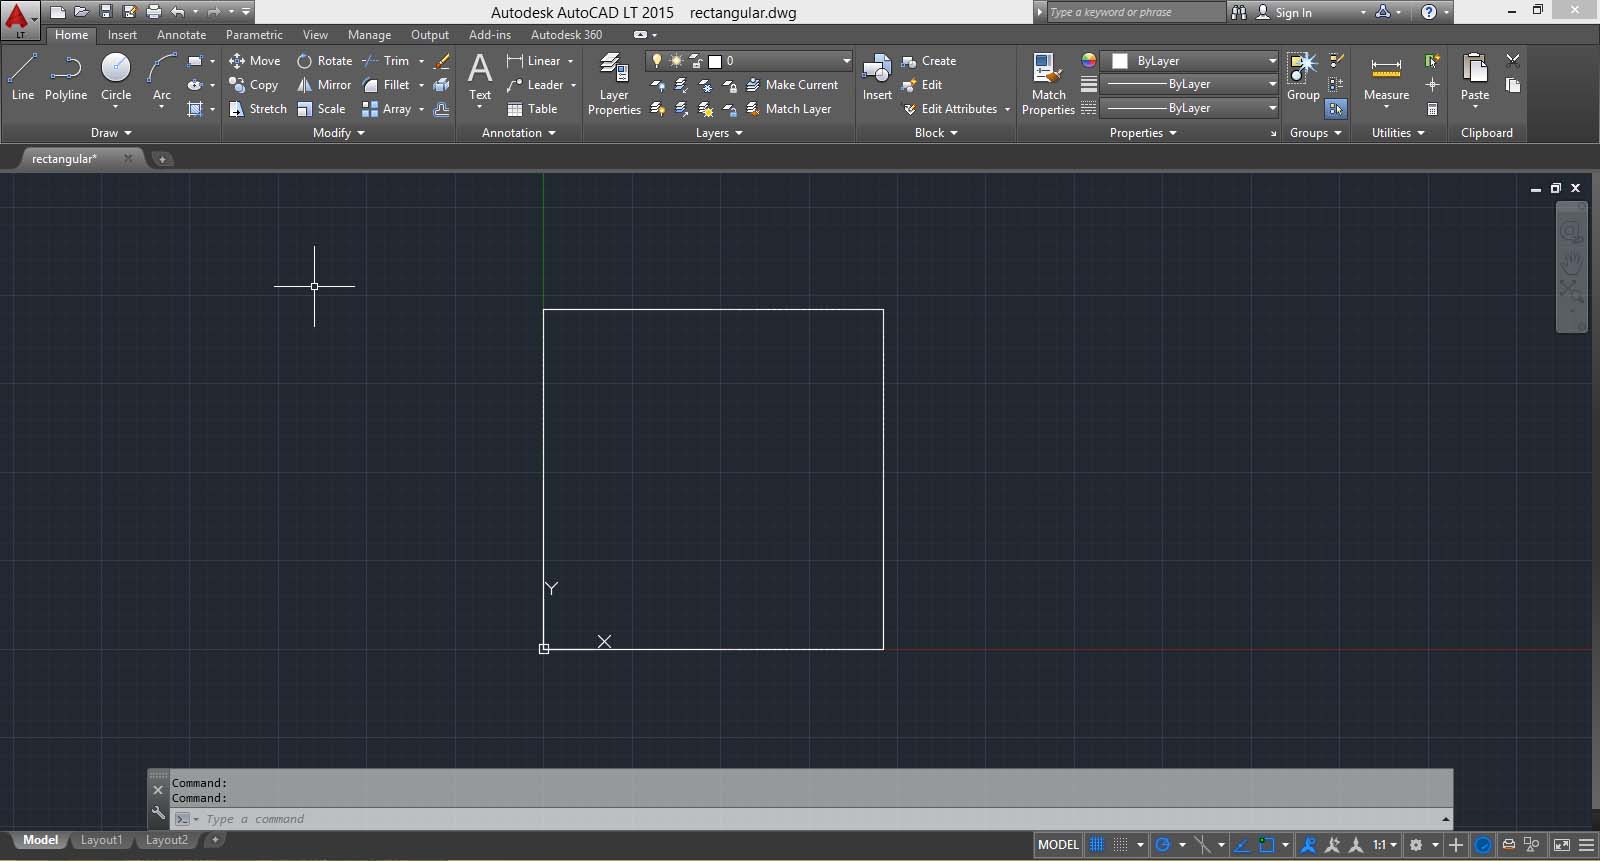The width and height of the screenshot is (1600, 861).
Task: Select the Stretch tool
Action: (x=257, y=109)
